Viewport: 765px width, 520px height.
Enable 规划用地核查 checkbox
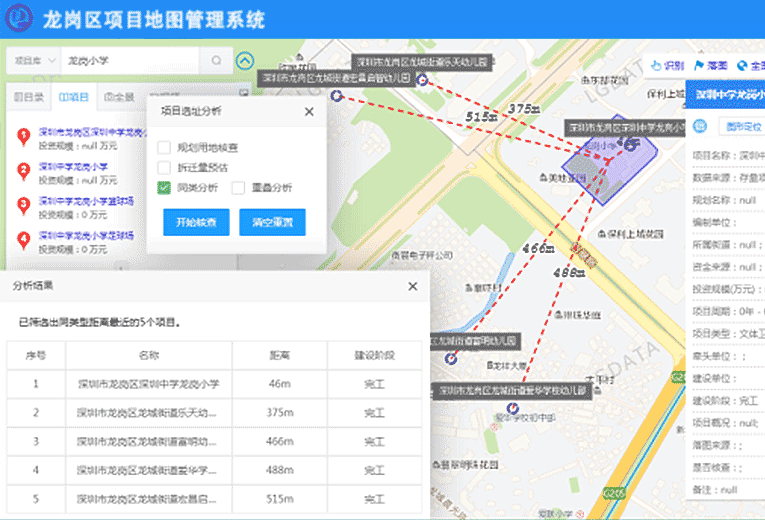[164, 147]
